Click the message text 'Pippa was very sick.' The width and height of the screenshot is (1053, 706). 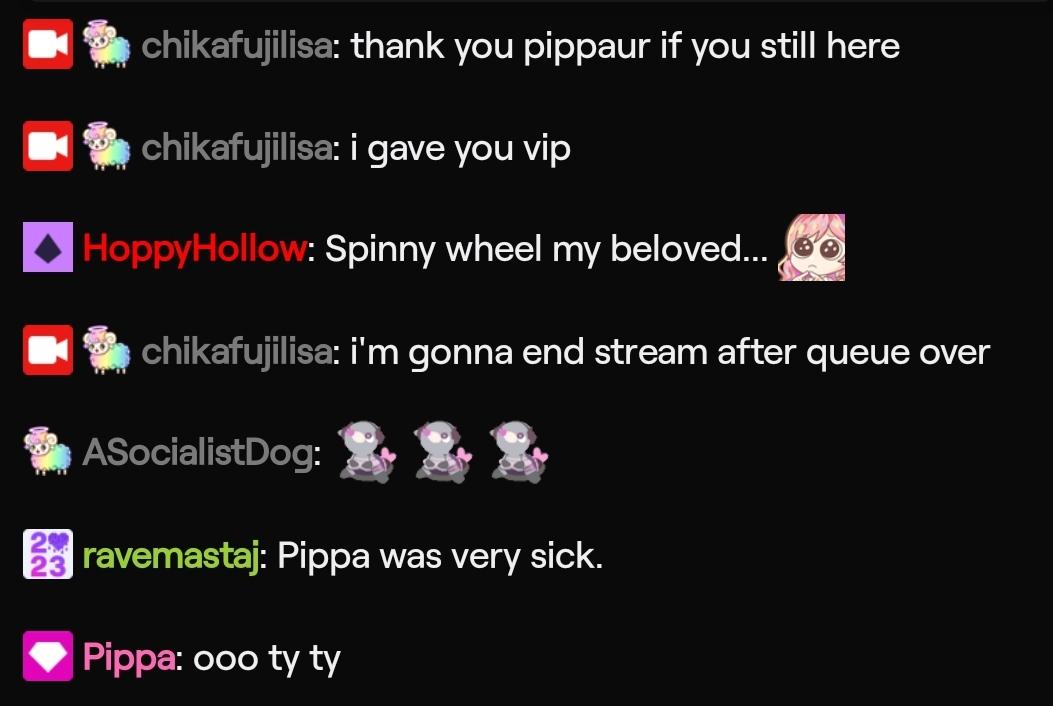tap(440, 556)
